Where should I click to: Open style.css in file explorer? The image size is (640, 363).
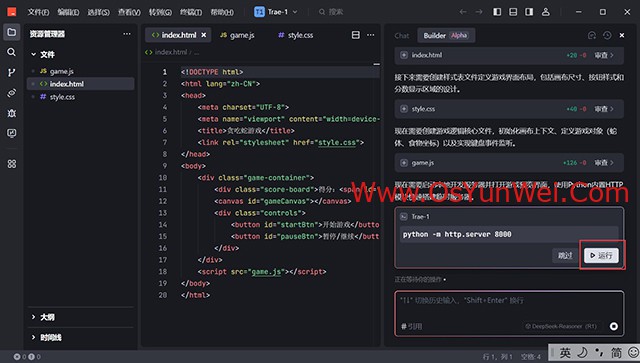(x=81, y=97)
